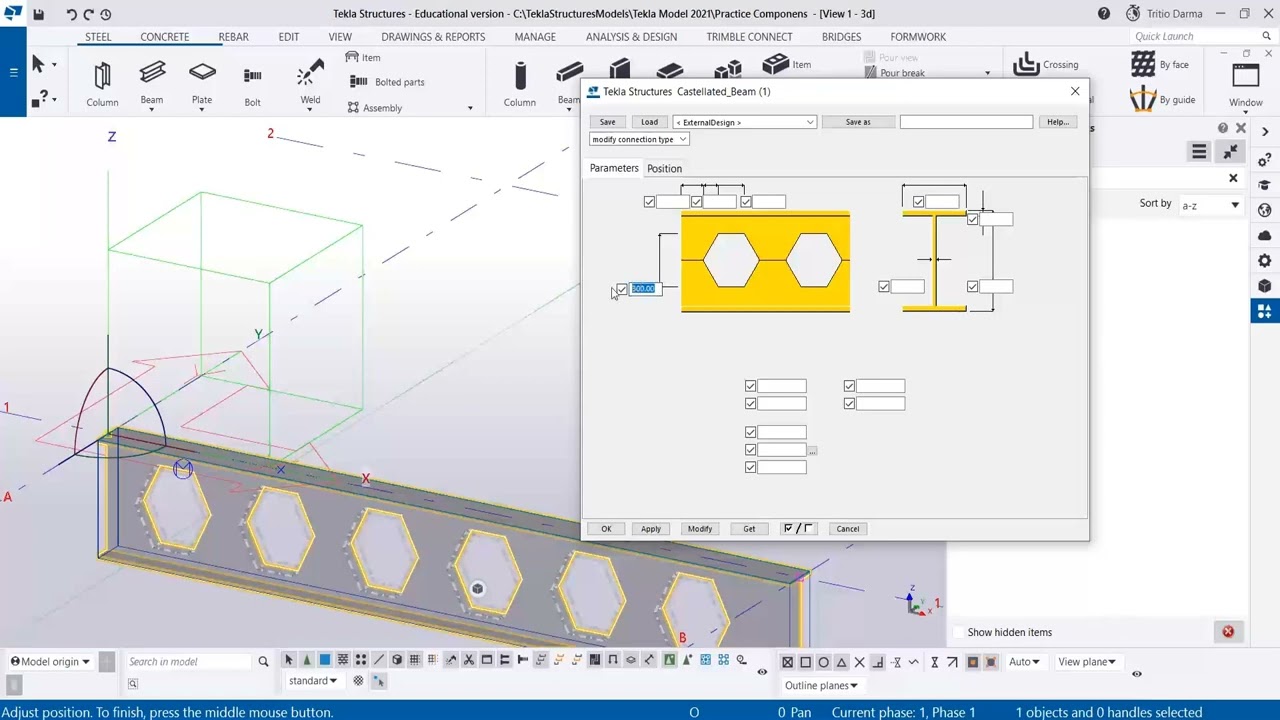Click the Help... button in the dialog
1280x720 pixels.
1058,122
